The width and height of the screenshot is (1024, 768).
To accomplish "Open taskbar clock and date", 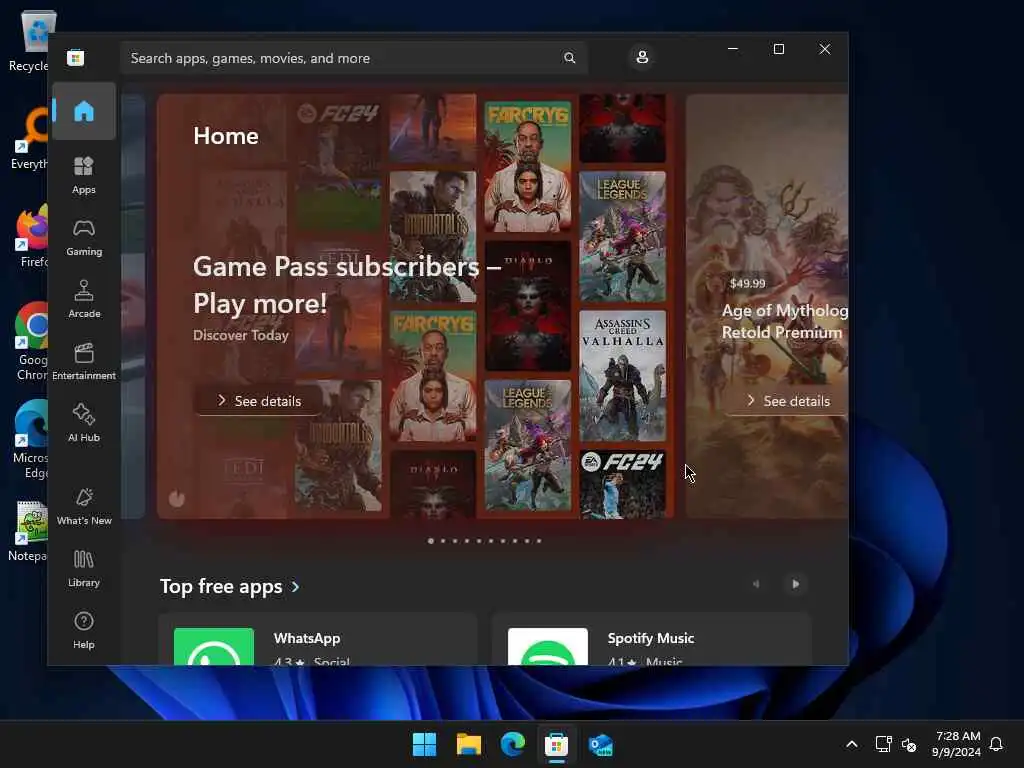I will (957, 744).
